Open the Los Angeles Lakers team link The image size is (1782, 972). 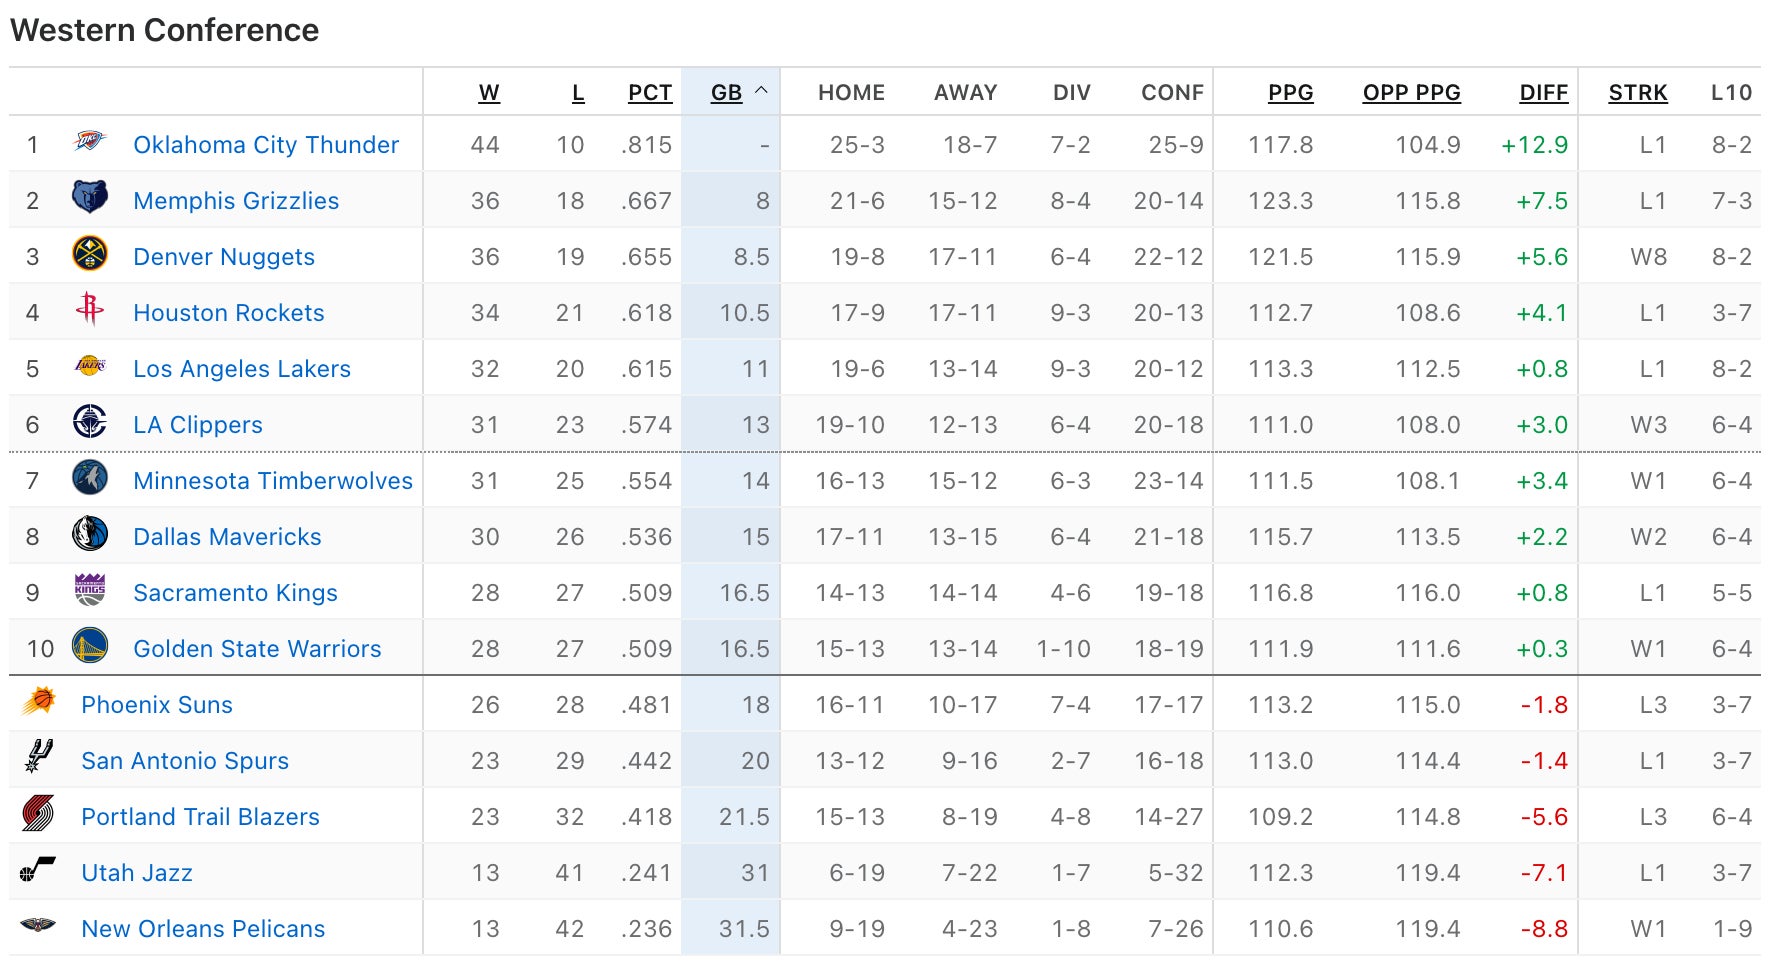coord(242,369)
